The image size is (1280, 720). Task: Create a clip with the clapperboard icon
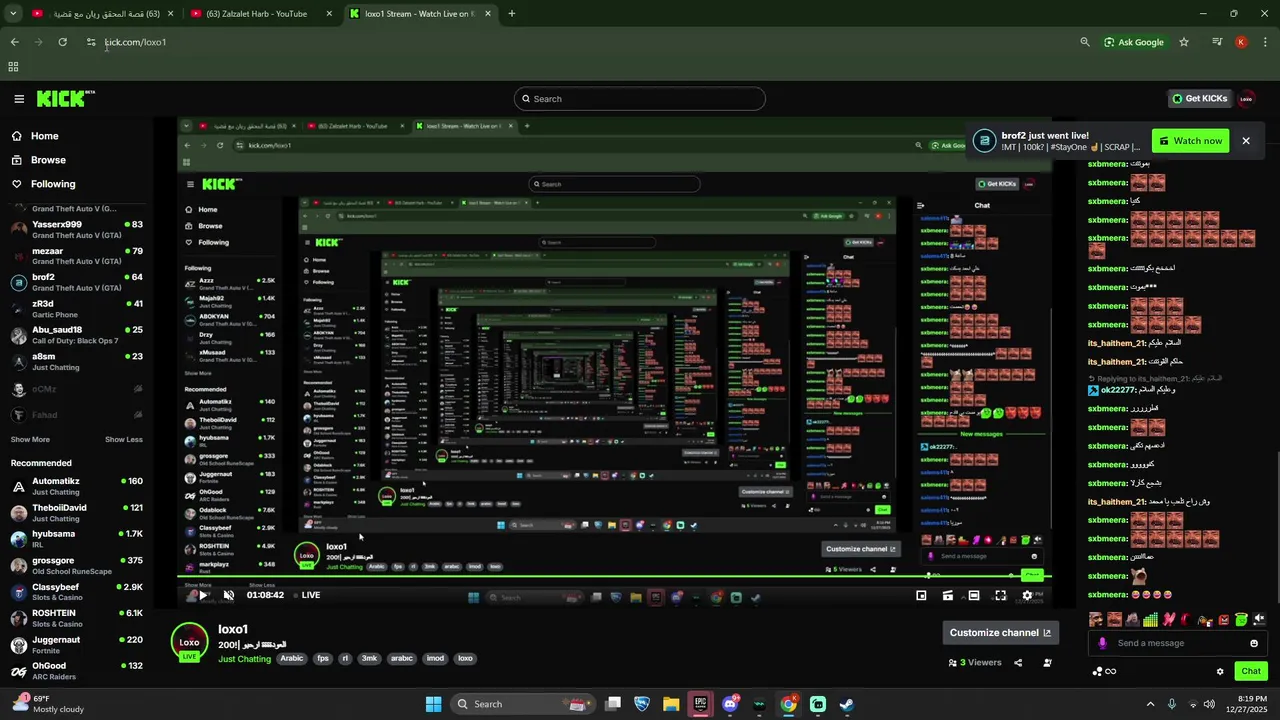point(947,595)
